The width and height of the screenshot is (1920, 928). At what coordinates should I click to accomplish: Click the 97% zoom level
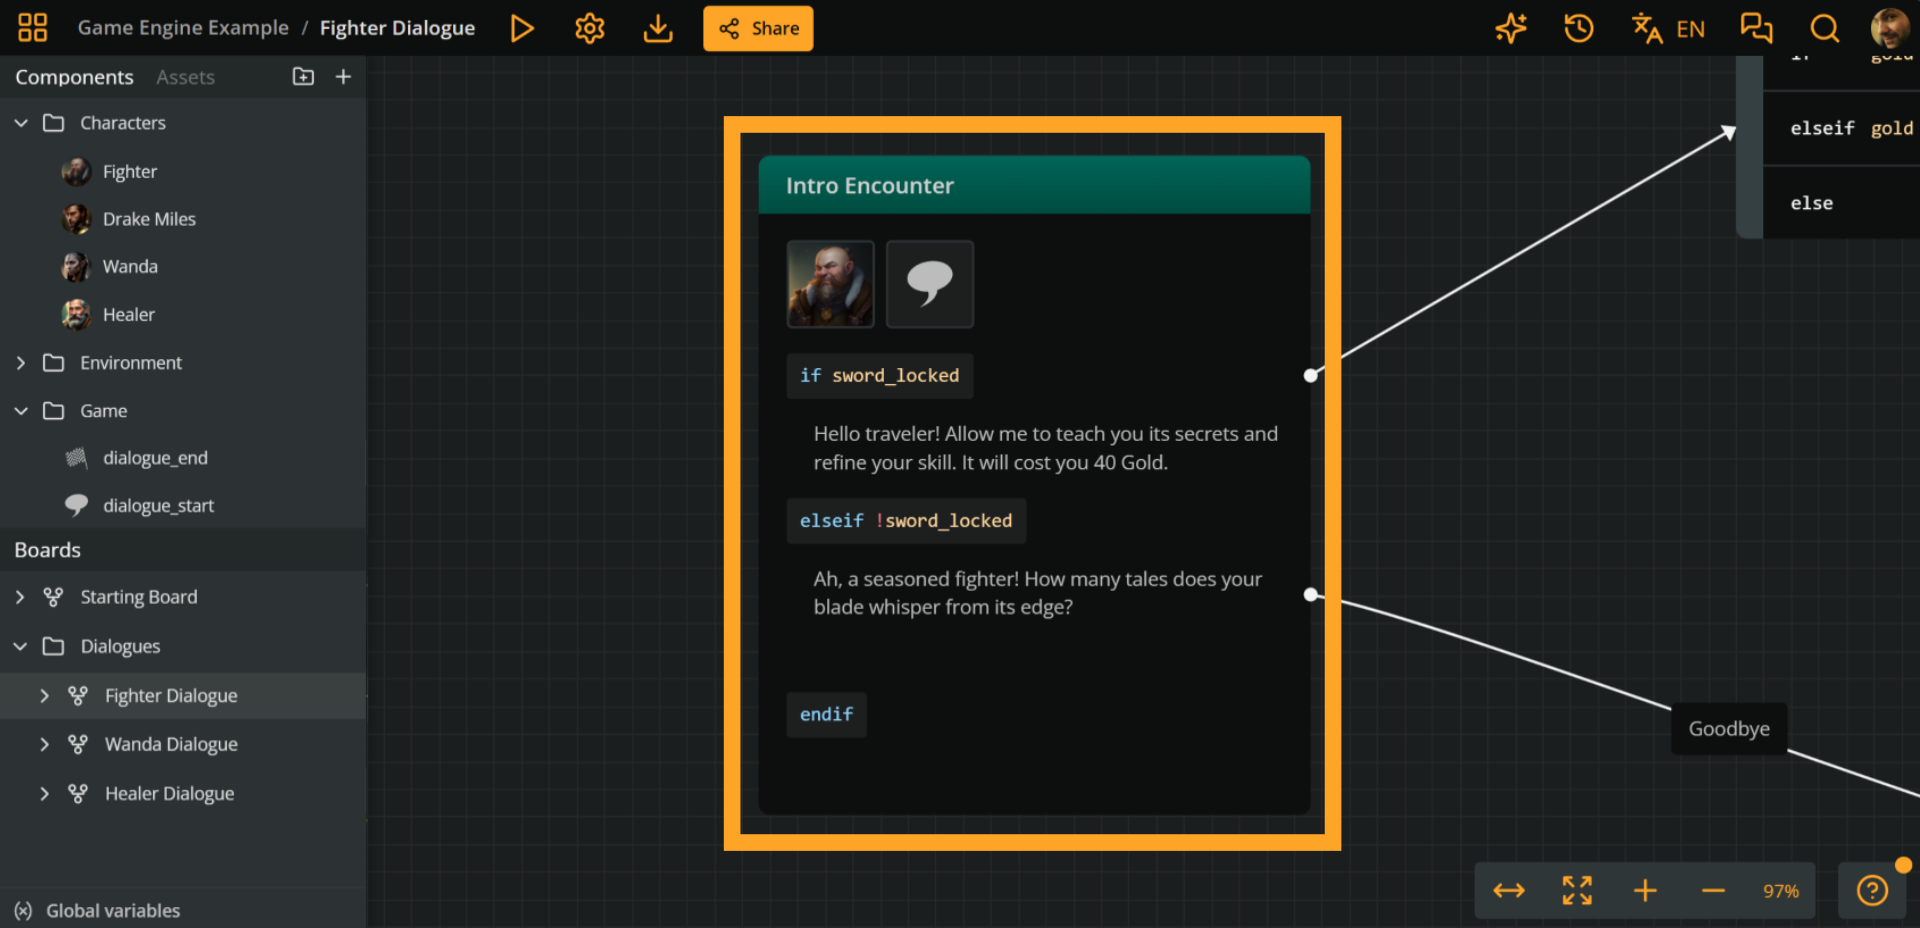pyautogui.click(x=1781, y=891)
